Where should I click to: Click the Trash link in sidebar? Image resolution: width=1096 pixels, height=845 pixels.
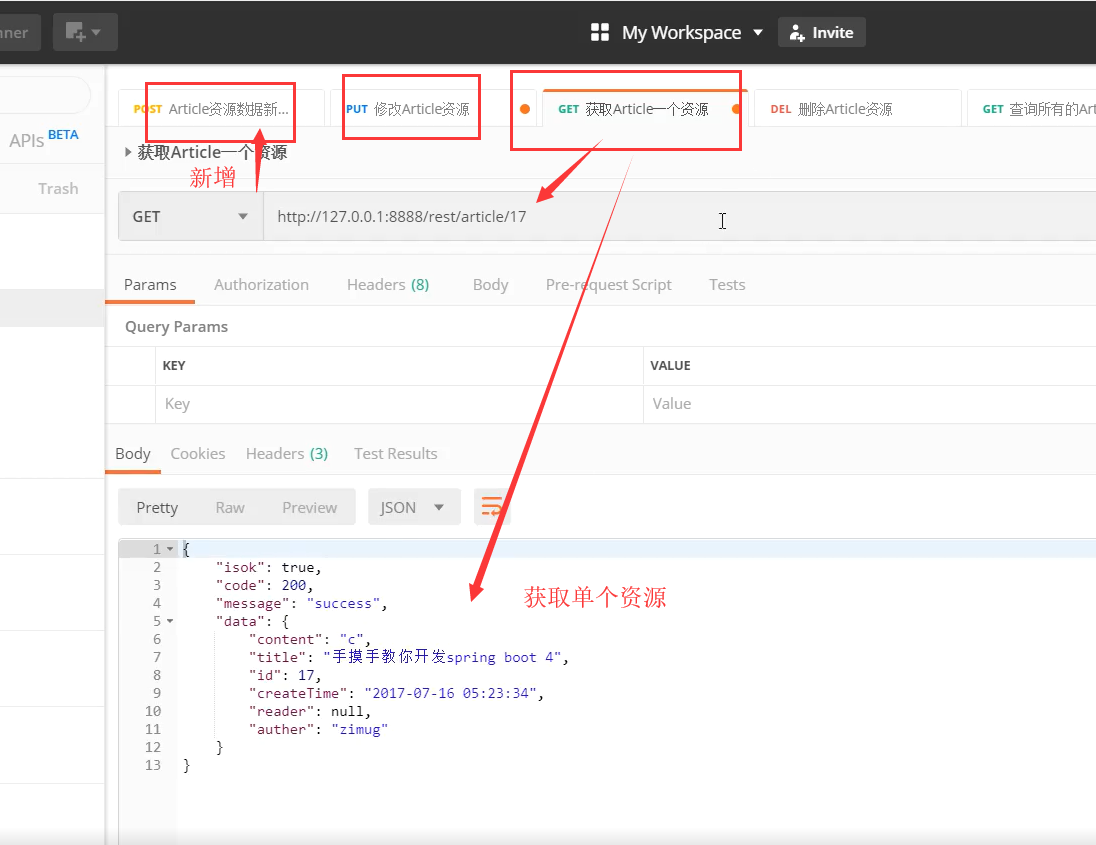tap(58, 189)
